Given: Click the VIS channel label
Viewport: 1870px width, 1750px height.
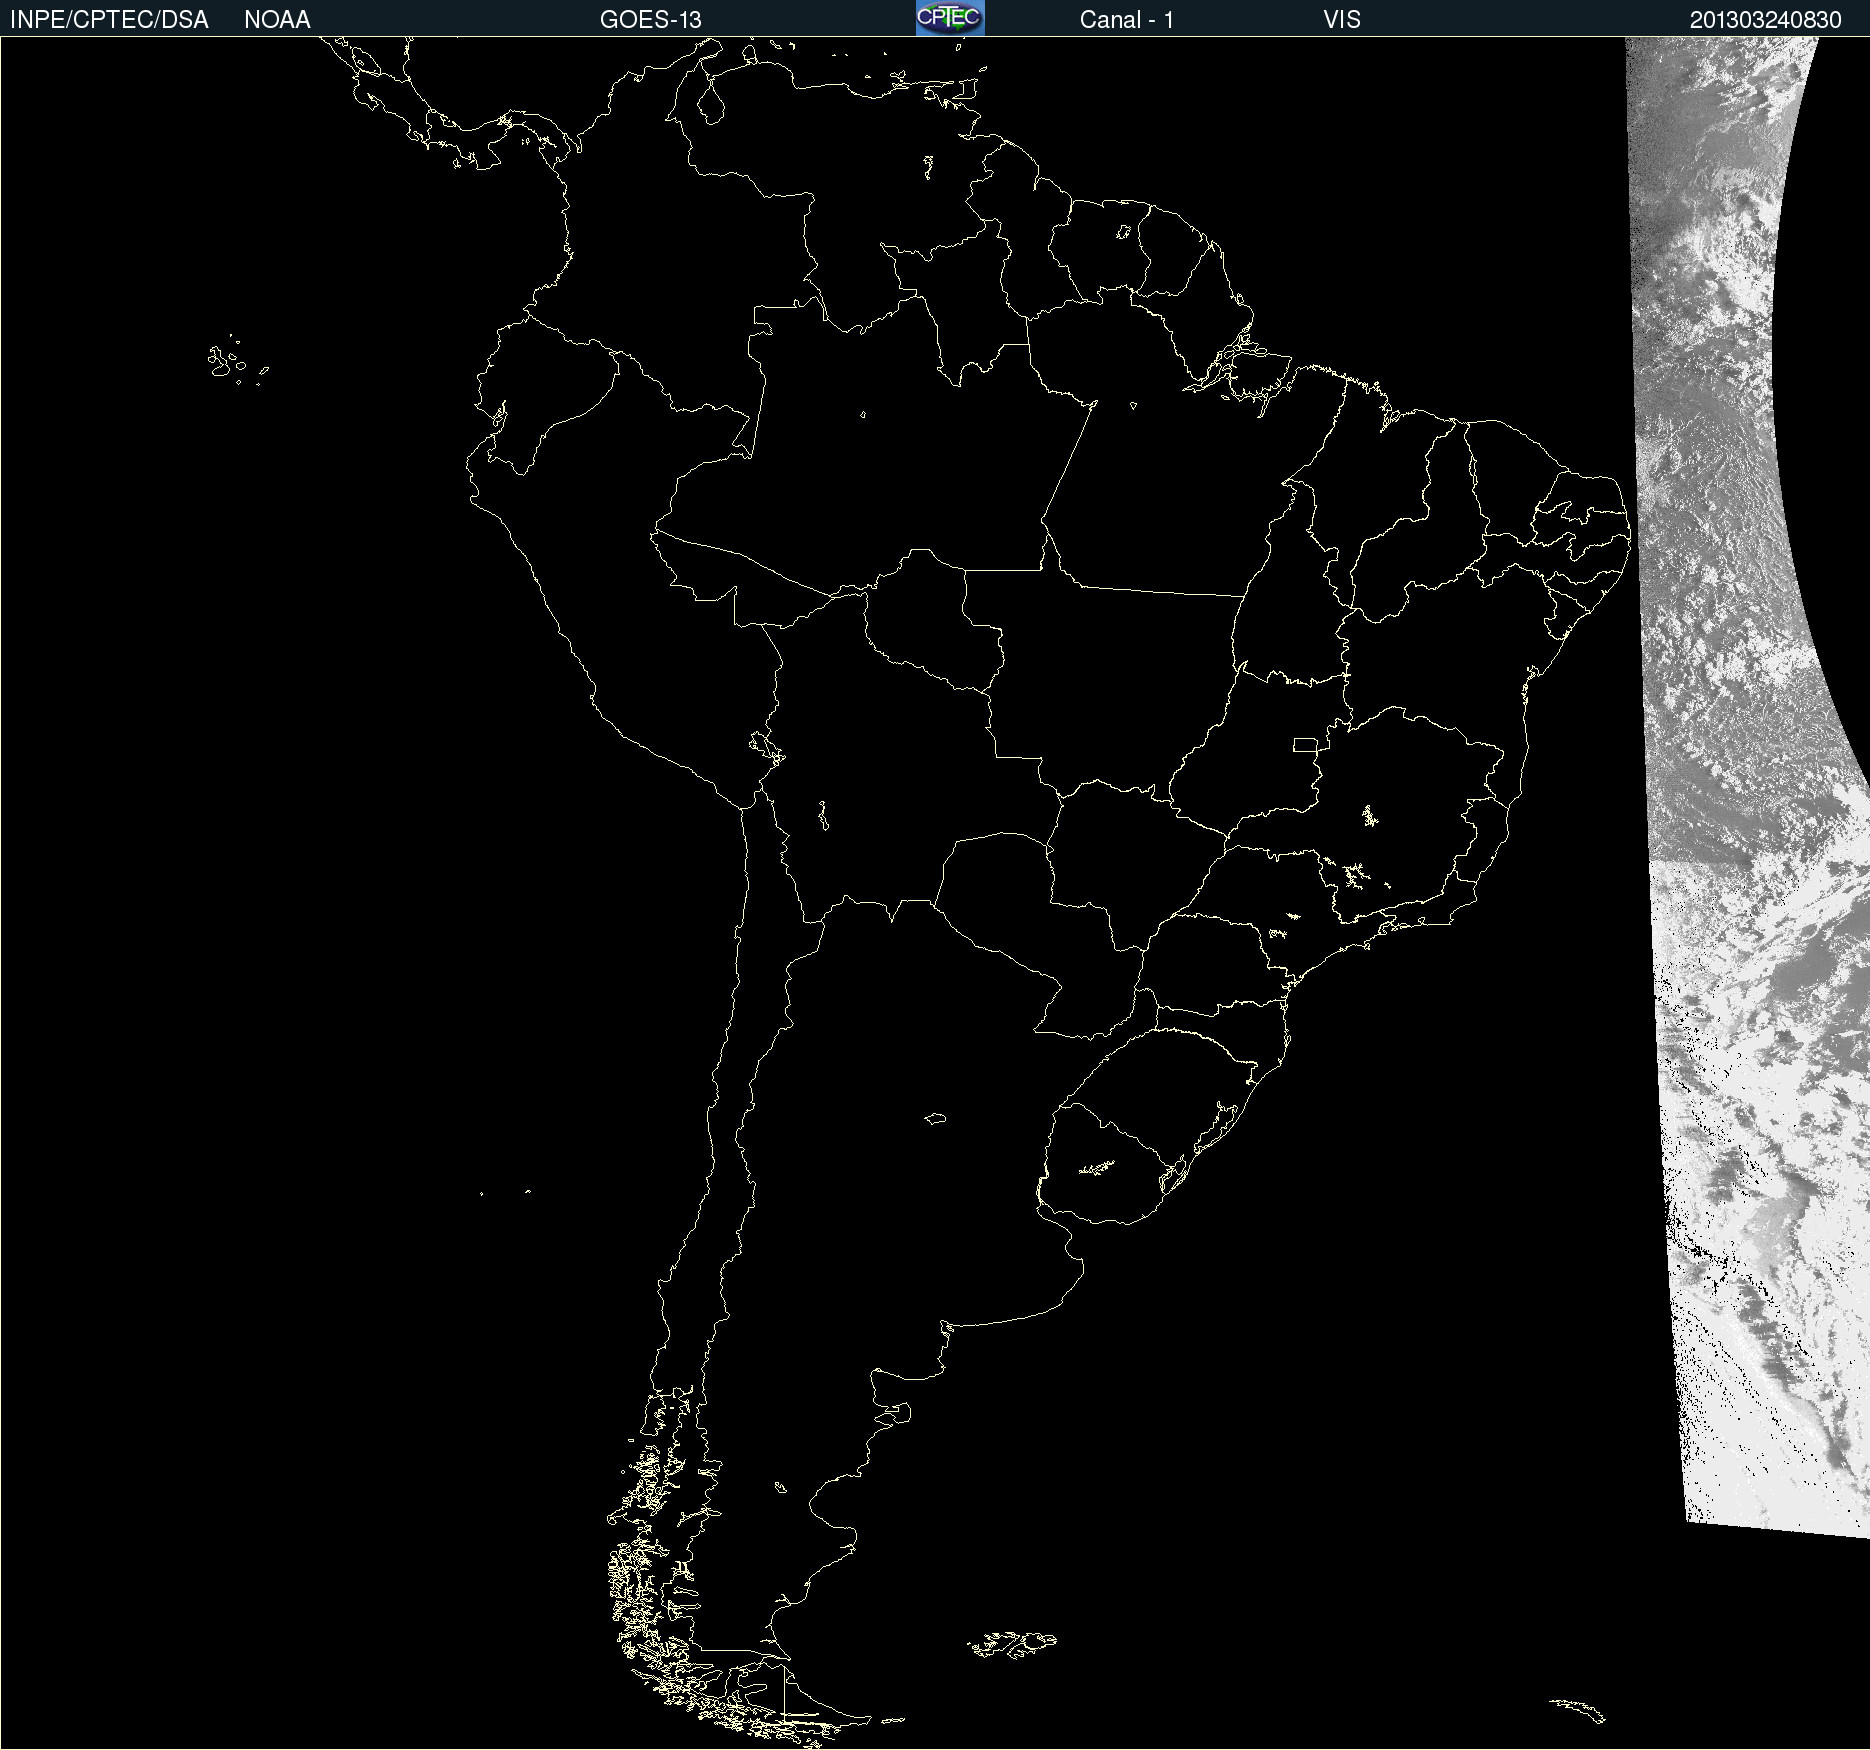Looking at the screenshot, I should 1341,20.
